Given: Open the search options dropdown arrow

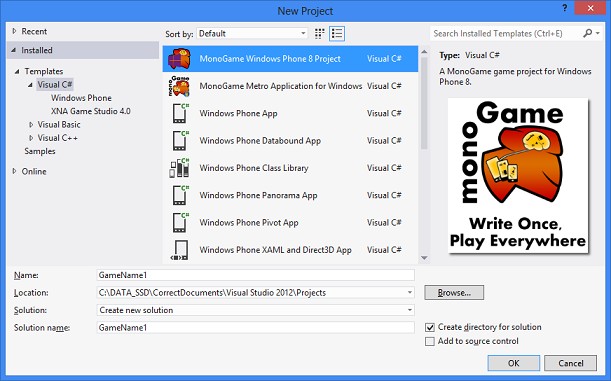Looking at the screenshot, I should [598, 34].
